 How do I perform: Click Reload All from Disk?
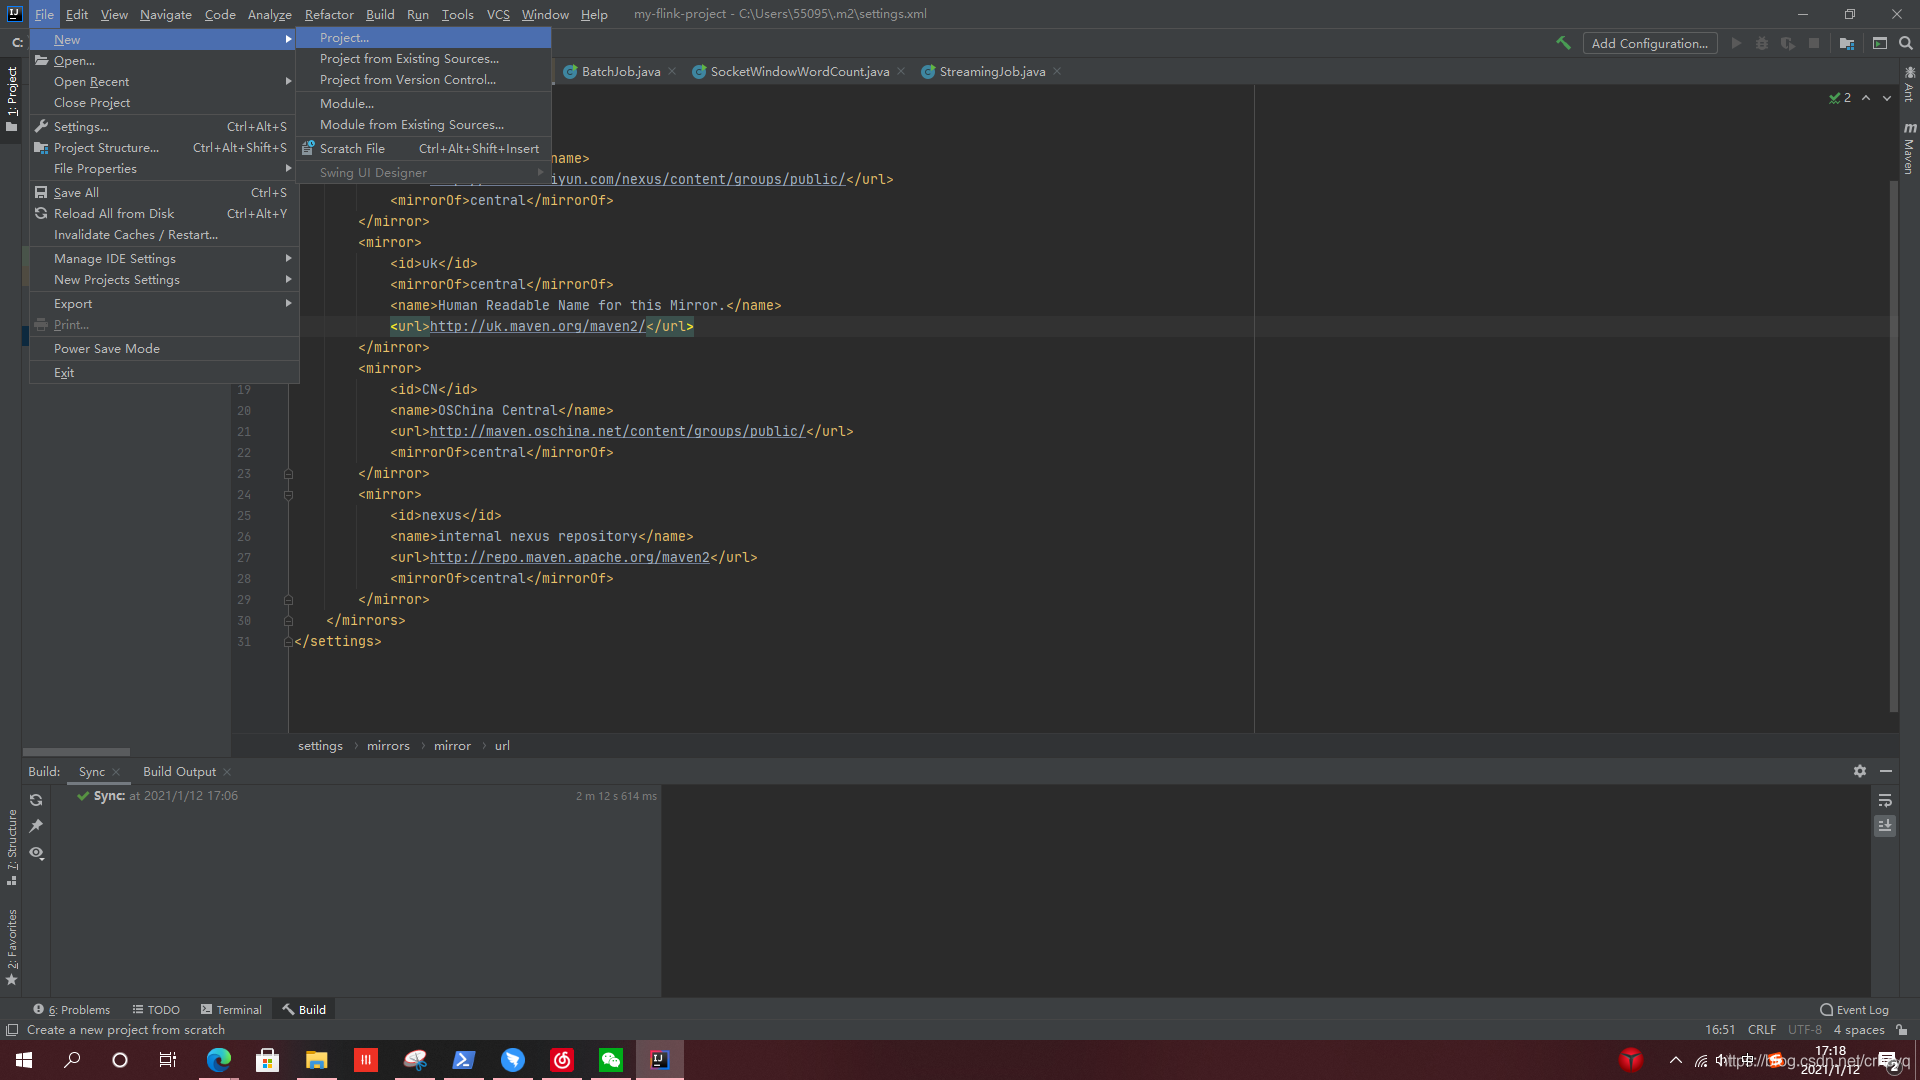164,214
